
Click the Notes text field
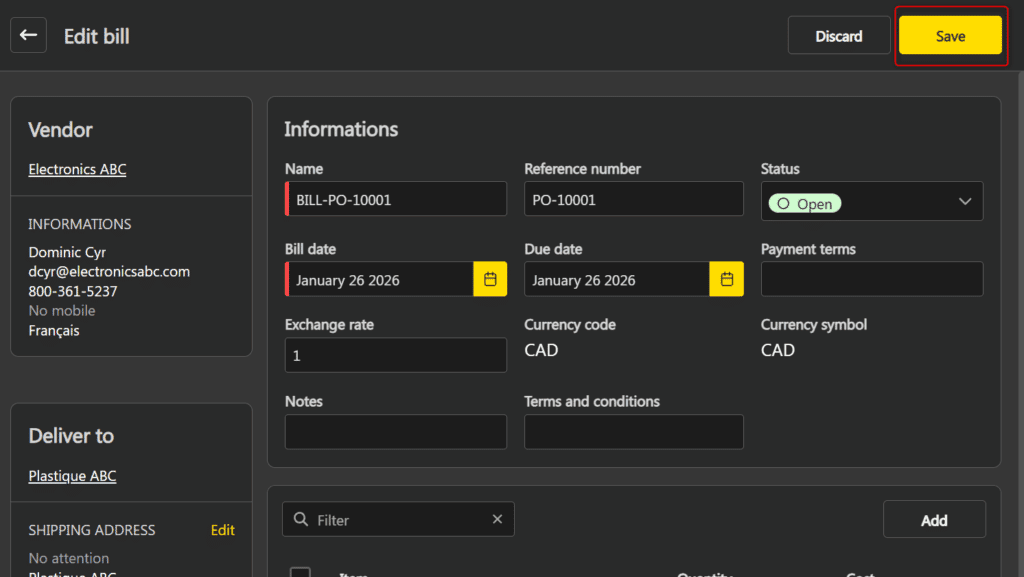[x=395, y=432]
